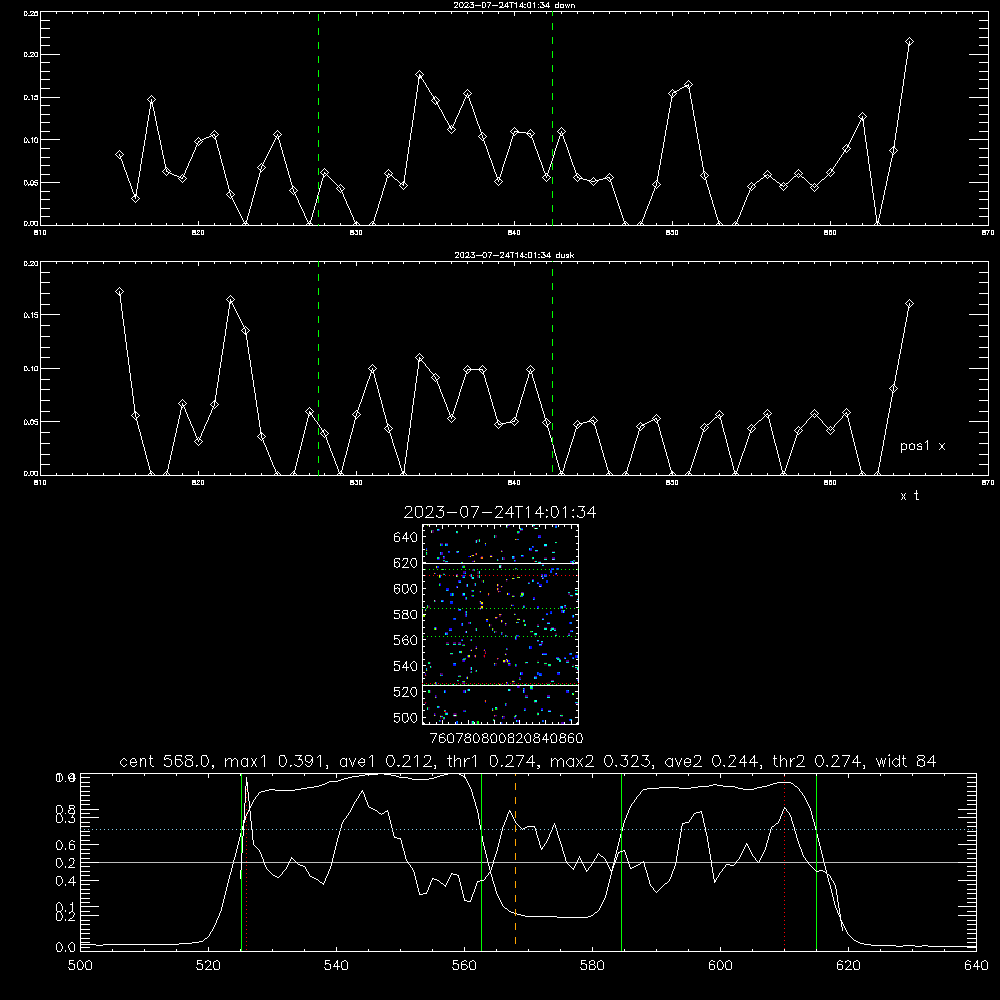Screen dimensions: 1000x1000
Task: Click the left green dashed line in dawn plot
Action: coord(318,118)
